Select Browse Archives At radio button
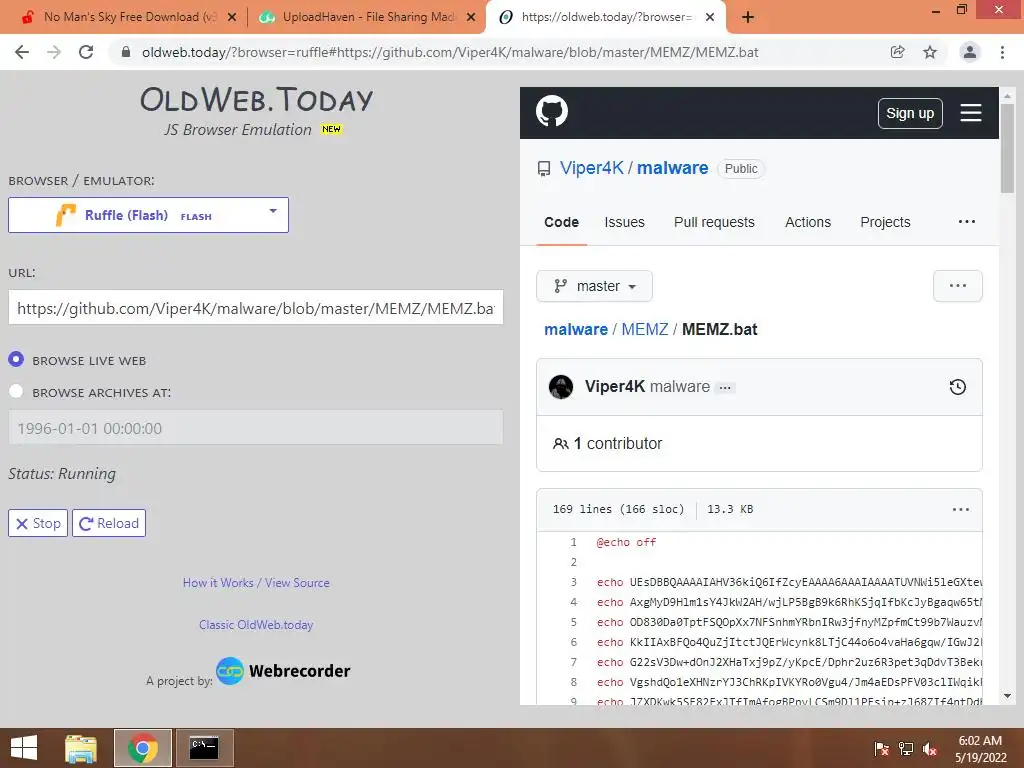The width and height of the screenshot is (1024, 768). click(x=16, y=391)
